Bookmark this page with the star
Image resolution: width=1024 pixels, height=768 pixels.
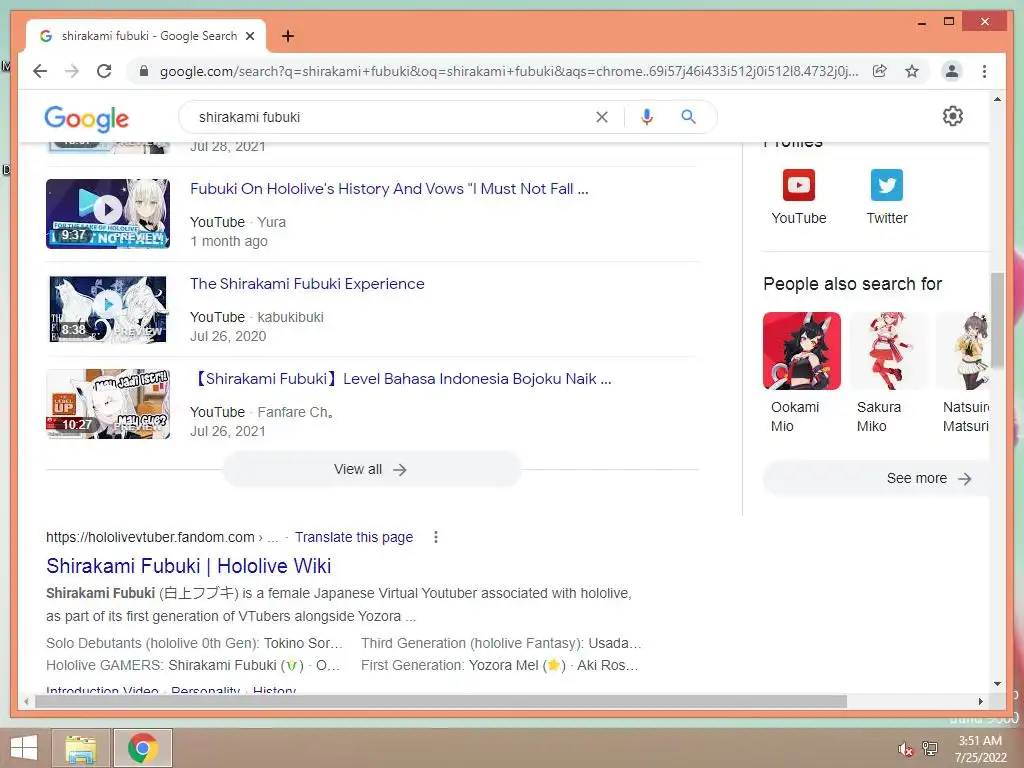point(912,71)
